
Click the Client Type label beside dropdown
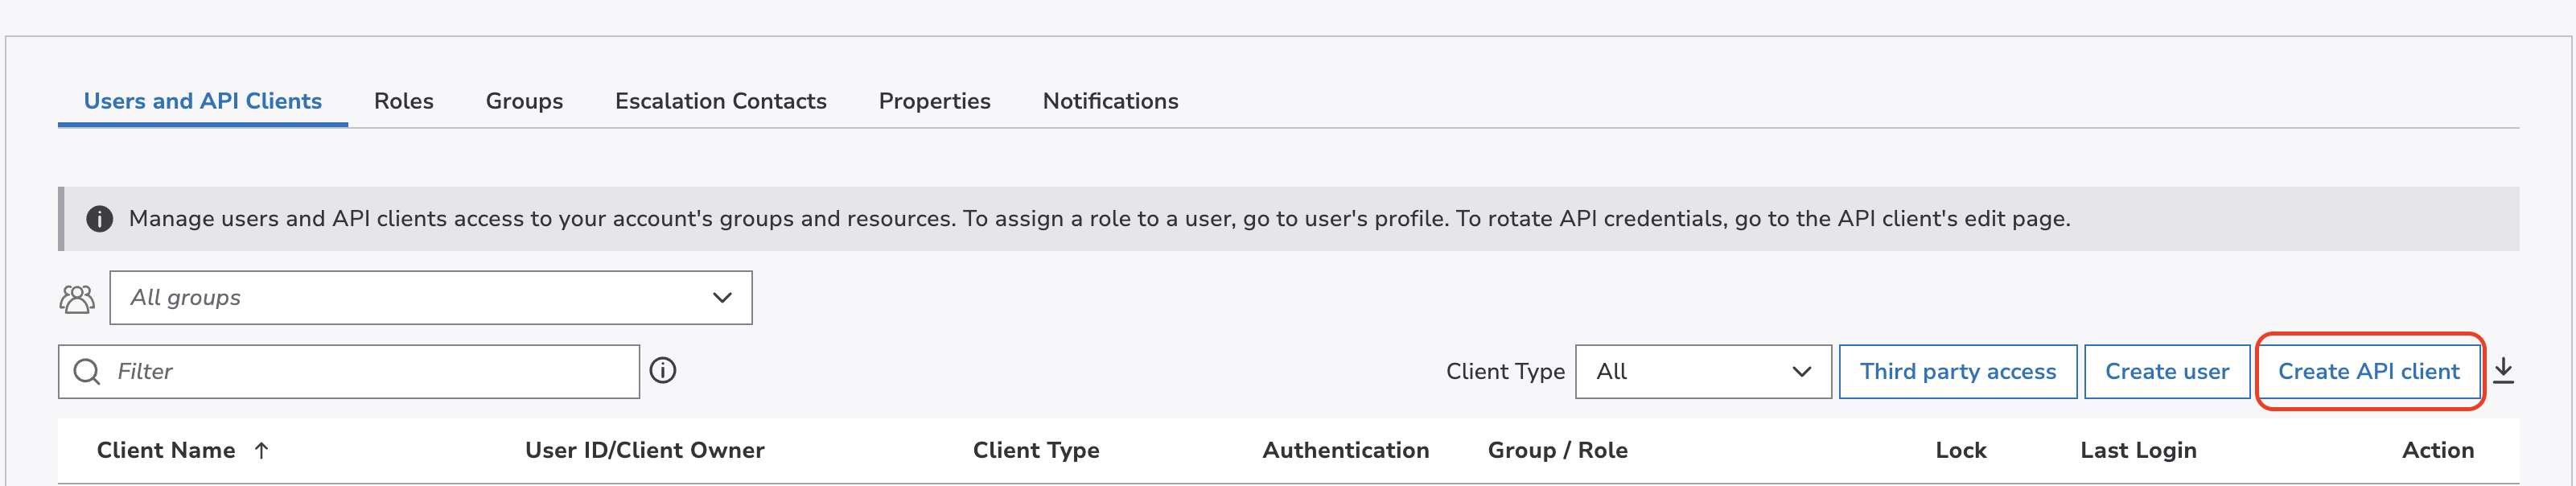click(1505, 372)
